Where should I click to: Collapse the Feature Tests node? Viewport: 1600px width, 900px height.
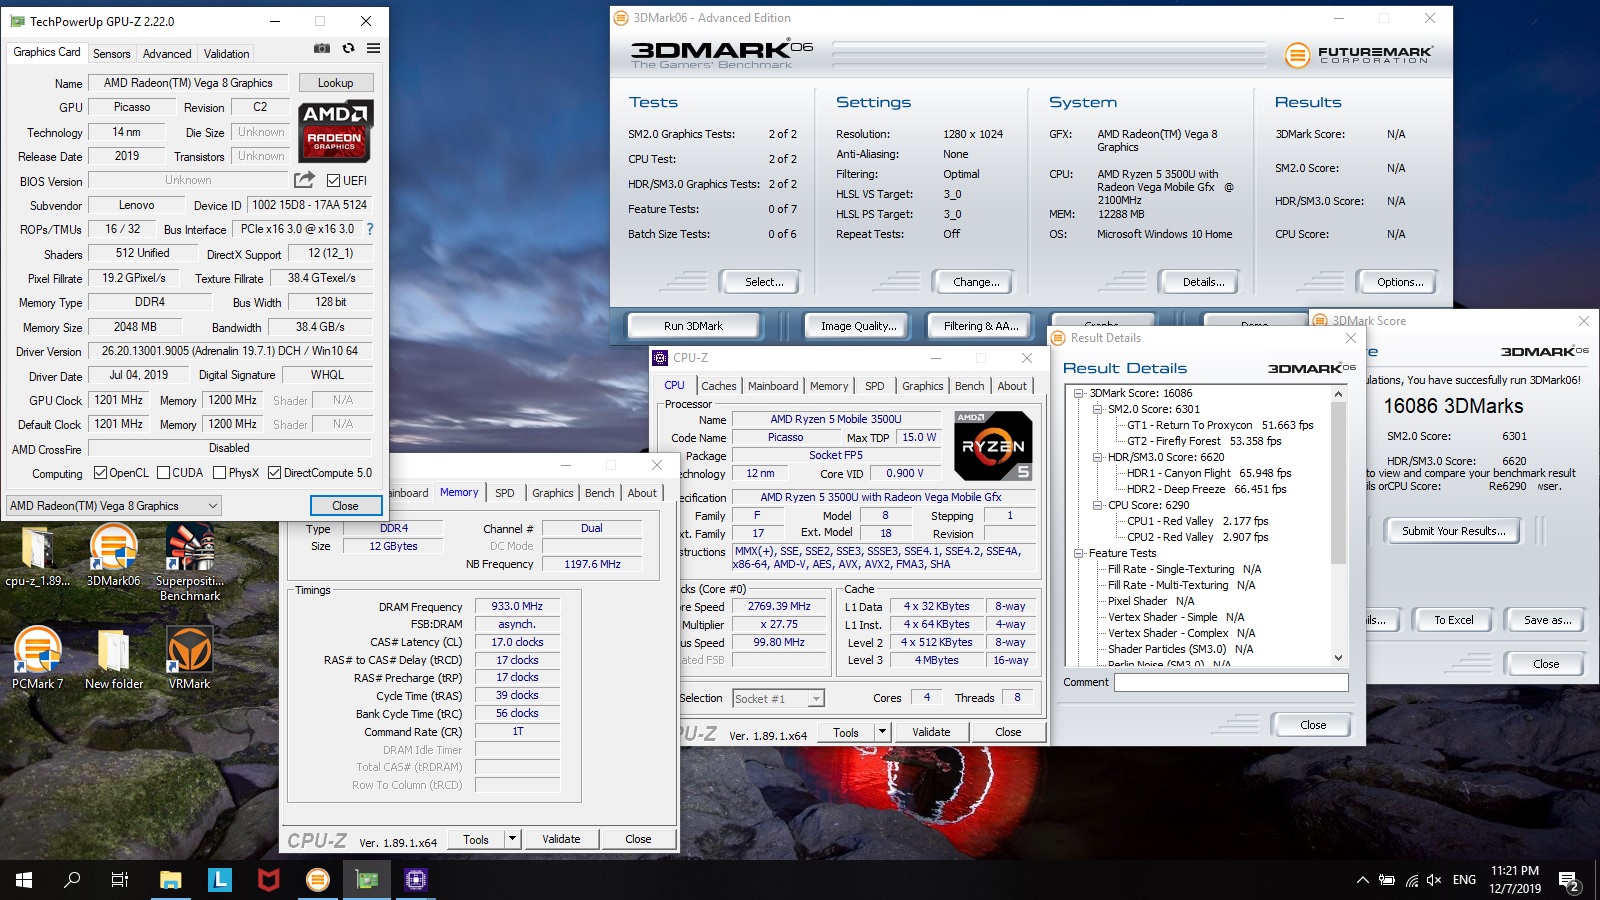pyautogui.click(x=1079, y=553)
